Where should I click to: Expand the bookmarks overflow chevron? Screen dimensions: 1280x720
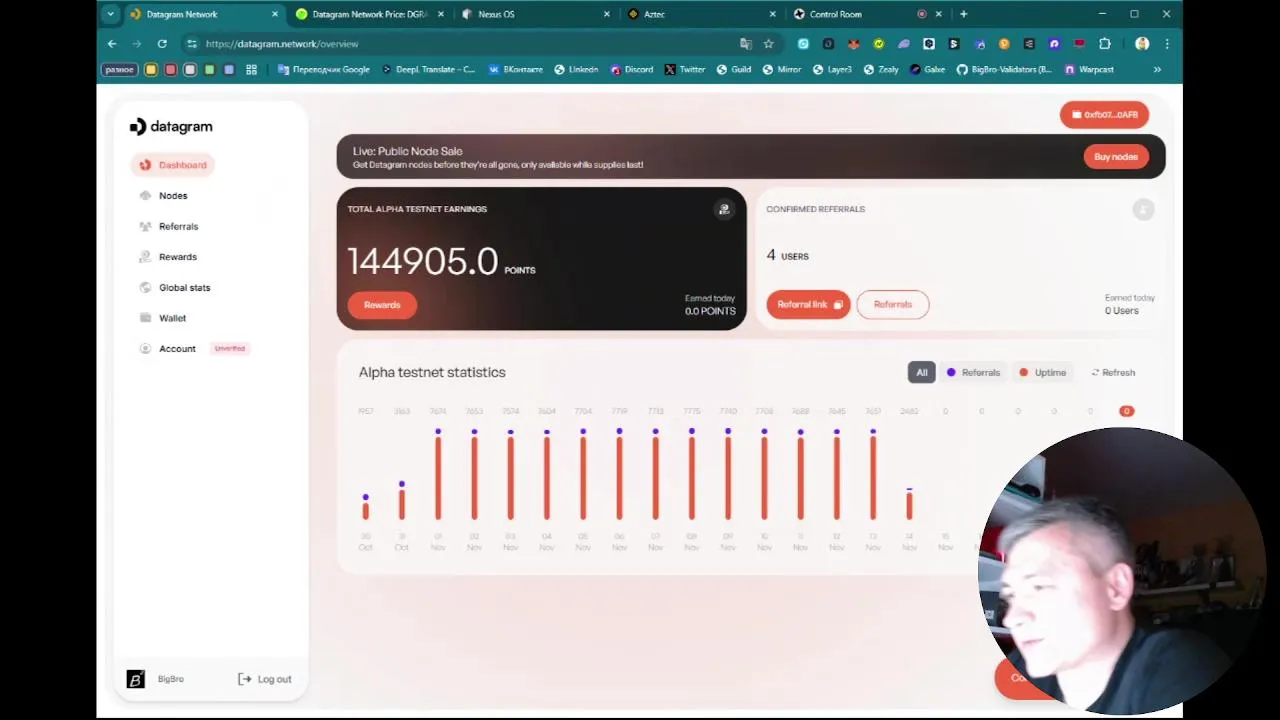[1157, 70]
